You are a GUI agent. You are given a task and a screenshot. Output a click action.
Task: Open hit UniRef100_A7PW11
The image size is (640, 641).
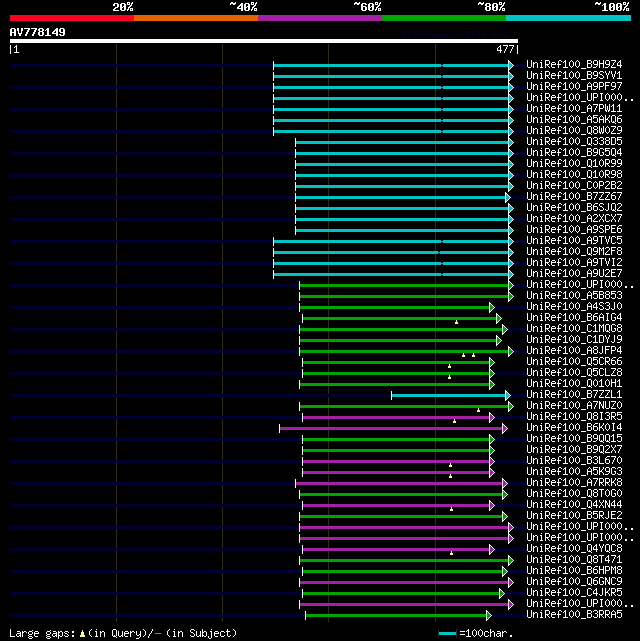(x=574, y=109)
